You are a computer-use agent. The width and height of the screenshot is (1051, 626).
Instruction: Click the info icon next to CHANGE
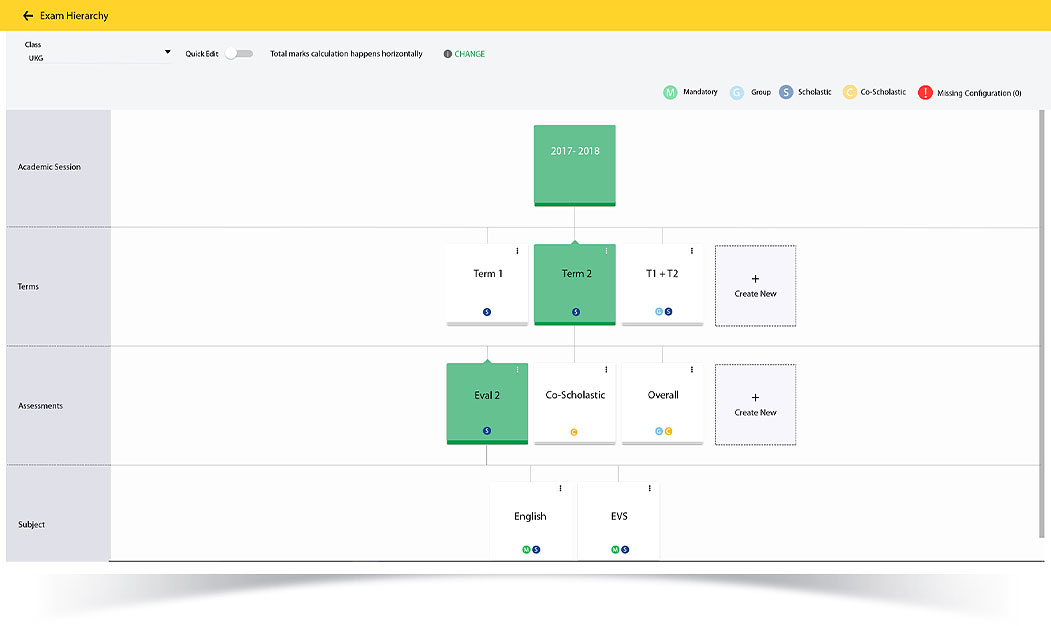pos(447,54)
